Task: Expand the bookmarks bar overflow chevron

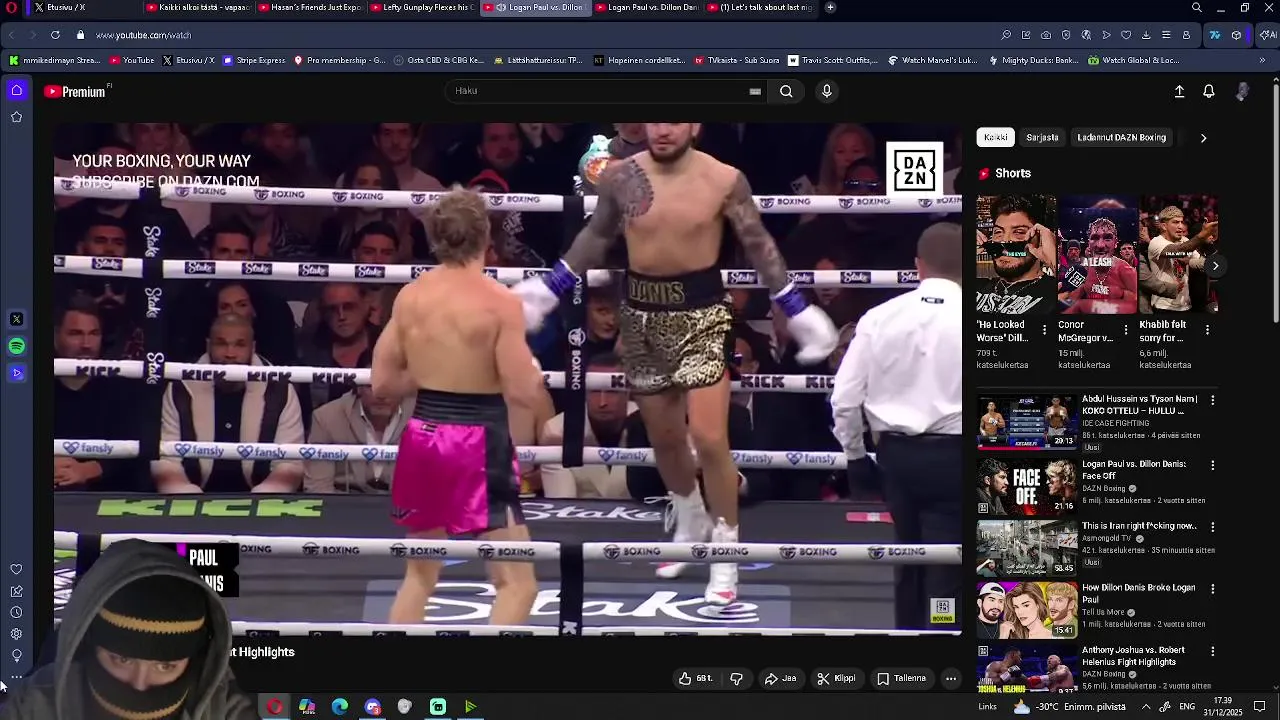Action: coord(1262,61)
